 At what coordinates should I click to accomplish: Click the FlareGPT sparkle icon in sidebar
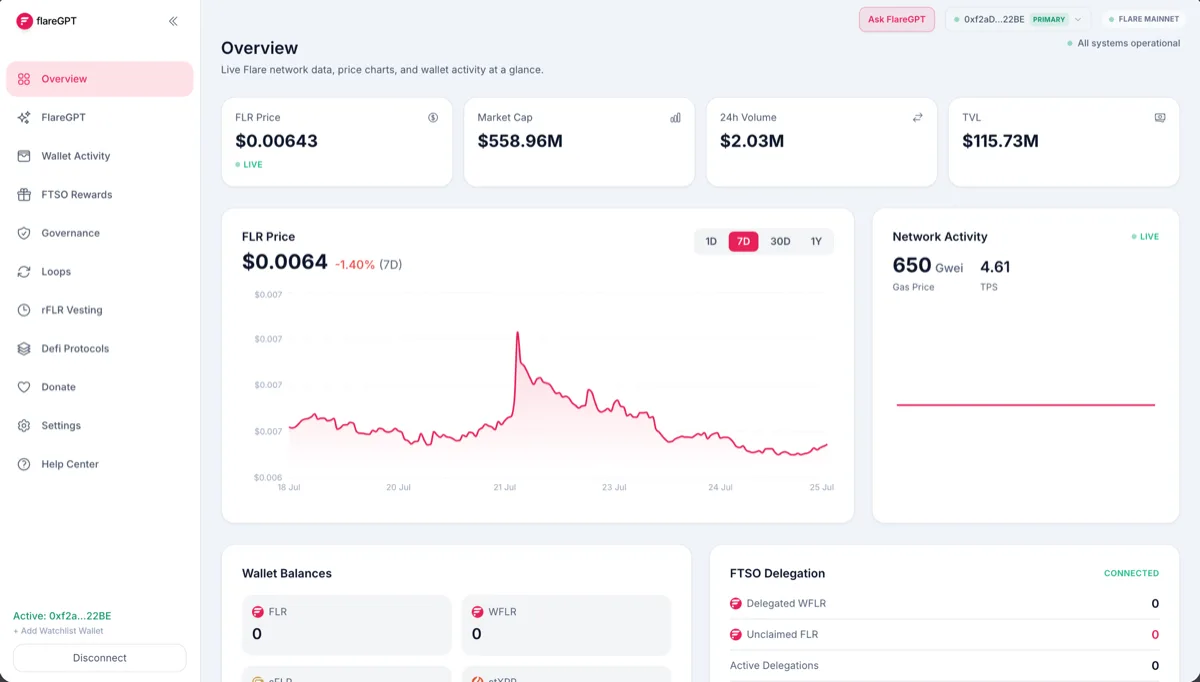pyautogui.click(x=24, y=117)
